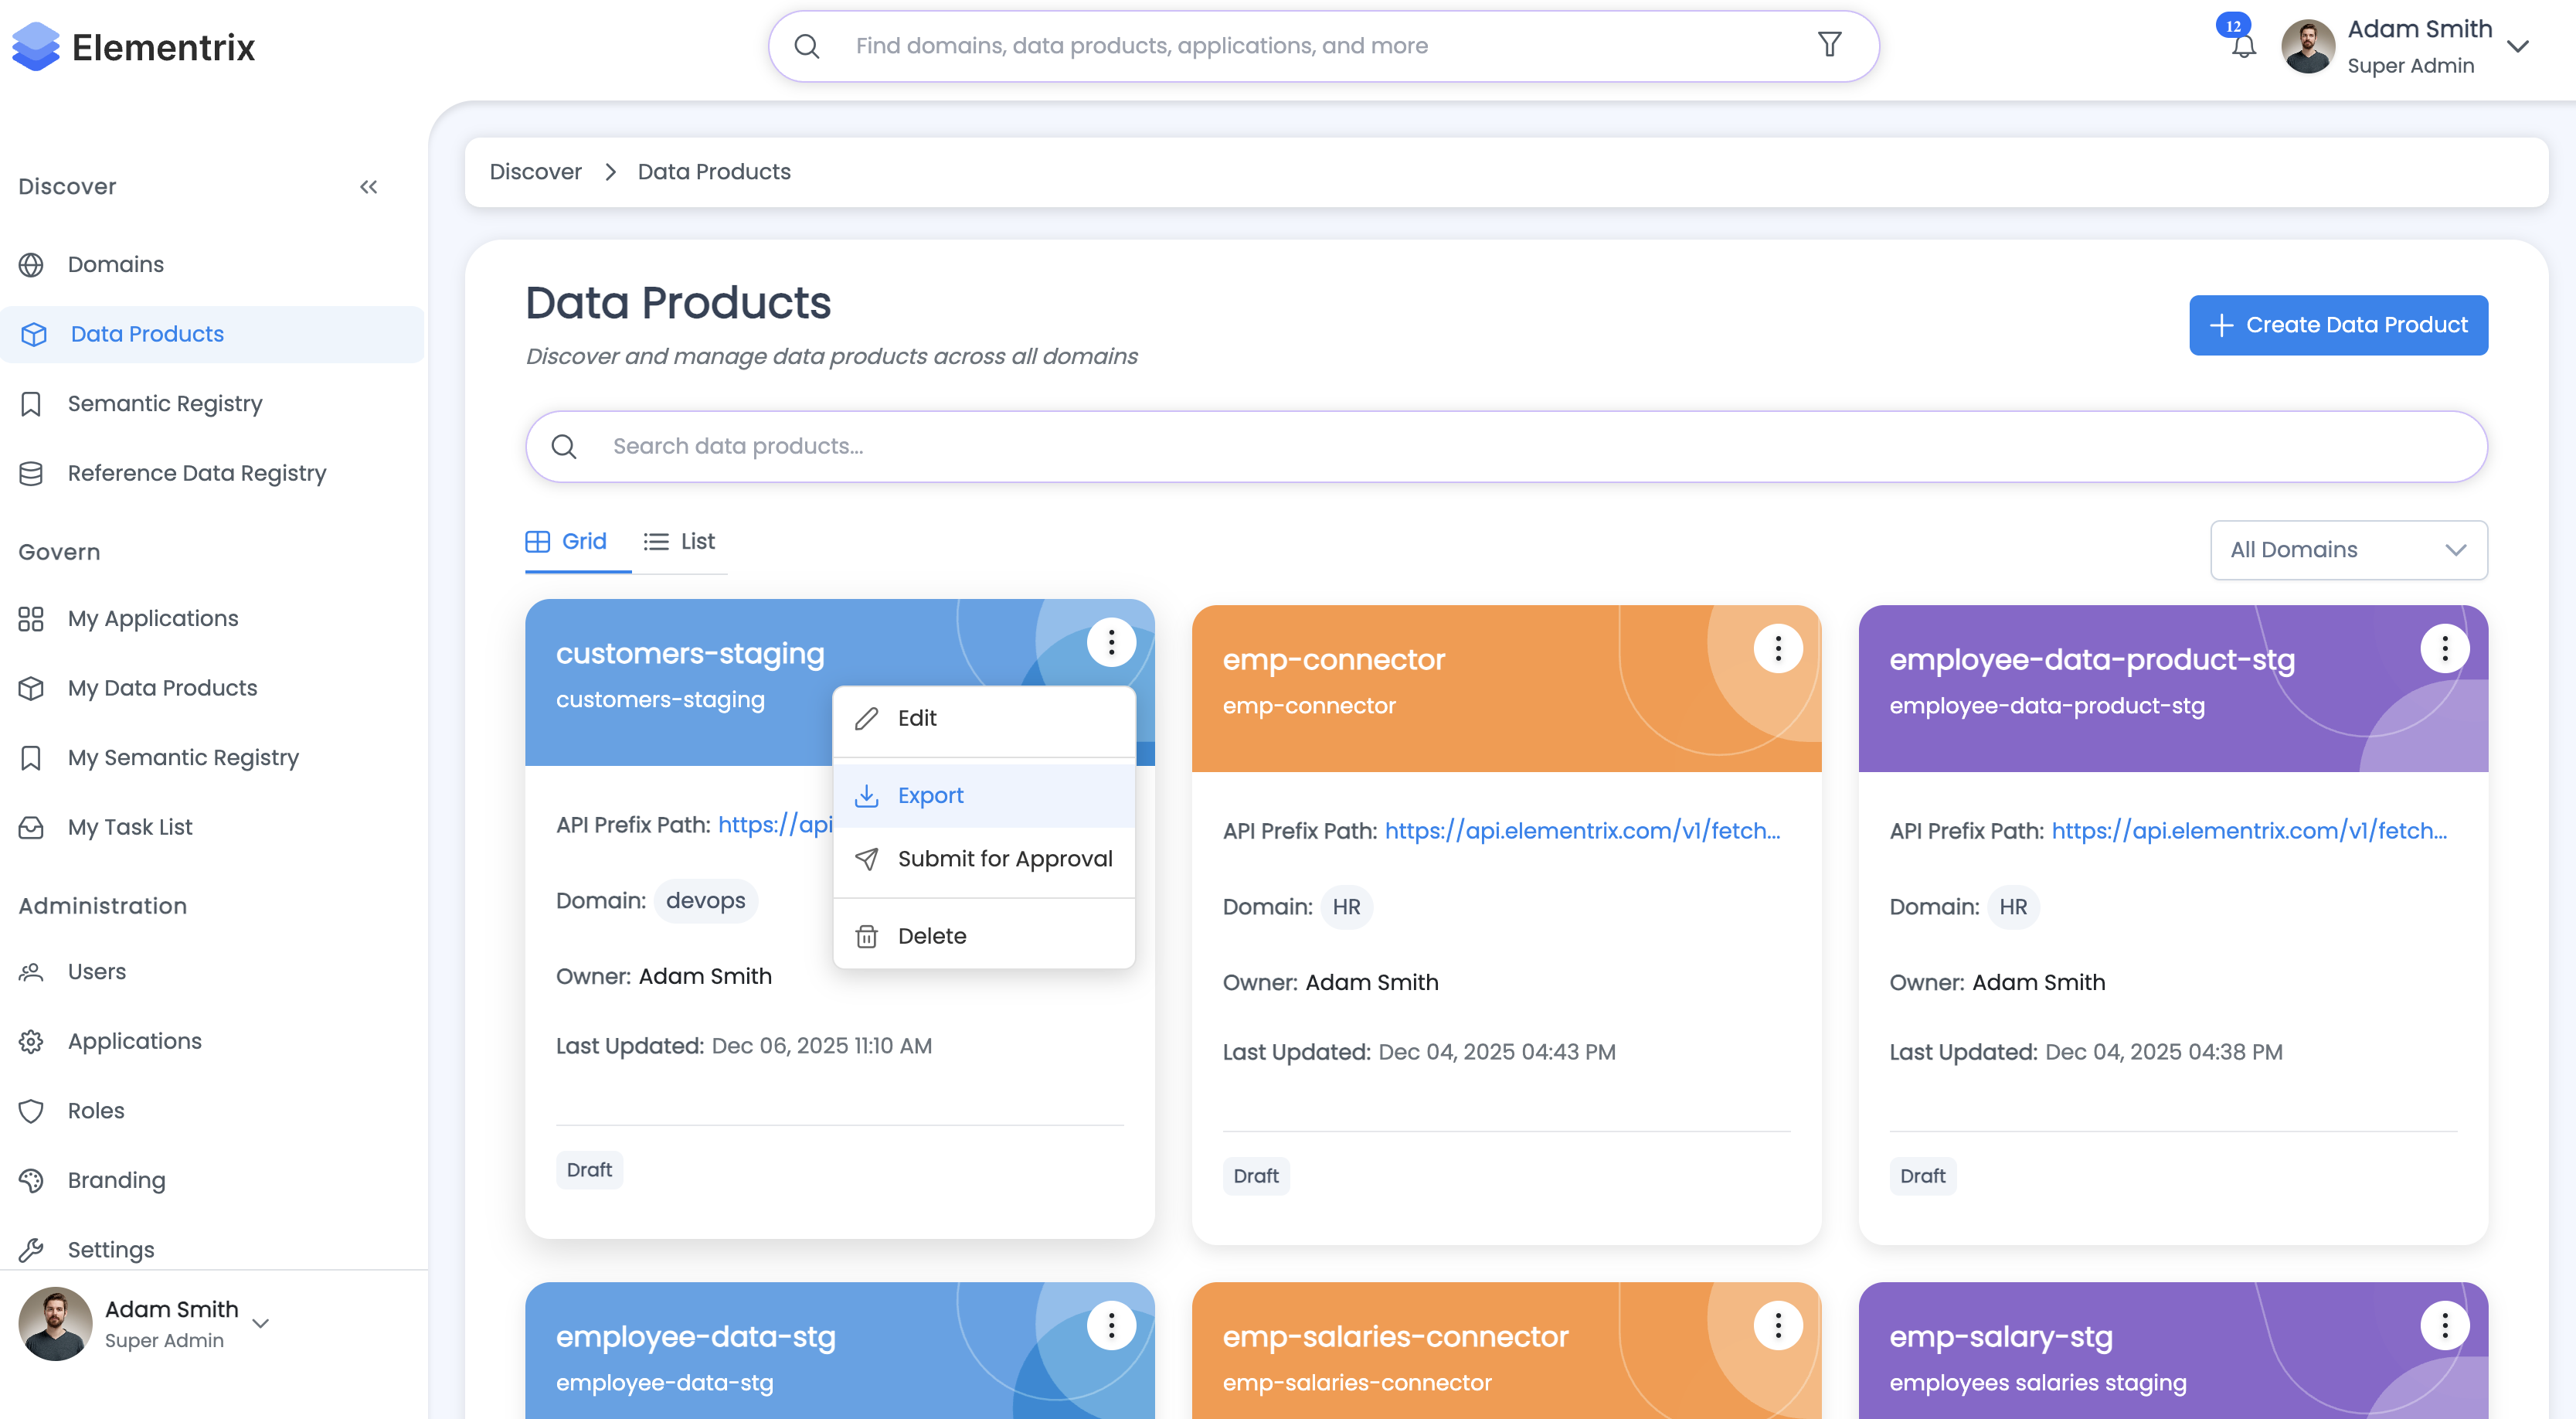The width and height of the screenshot is (2576, 1419).
Task: Click the sidebar bottom Adam Smith avatar
Action: (55, 1324)
